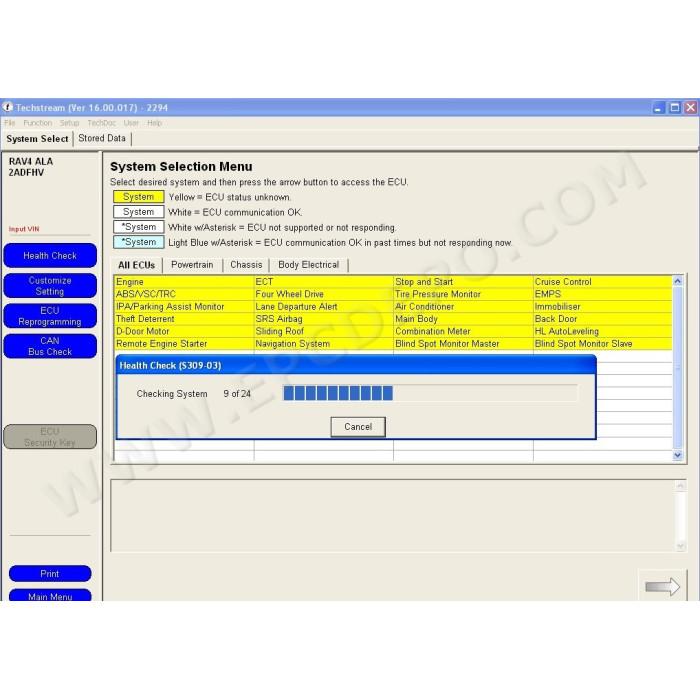Click the CAN Bus Check button

pyautogui.click(x=50, y=346)
